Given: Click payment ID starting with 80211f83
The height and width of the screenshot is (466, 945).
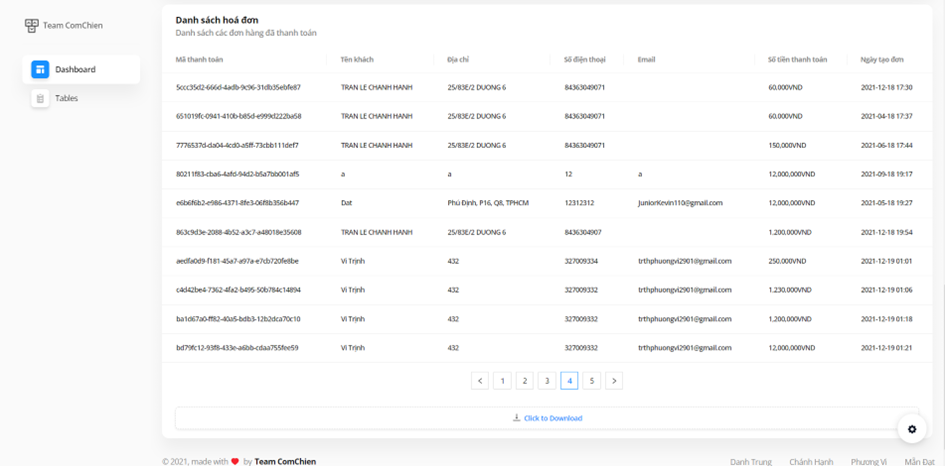Looking at the screenshot, I should coord(237,174).
